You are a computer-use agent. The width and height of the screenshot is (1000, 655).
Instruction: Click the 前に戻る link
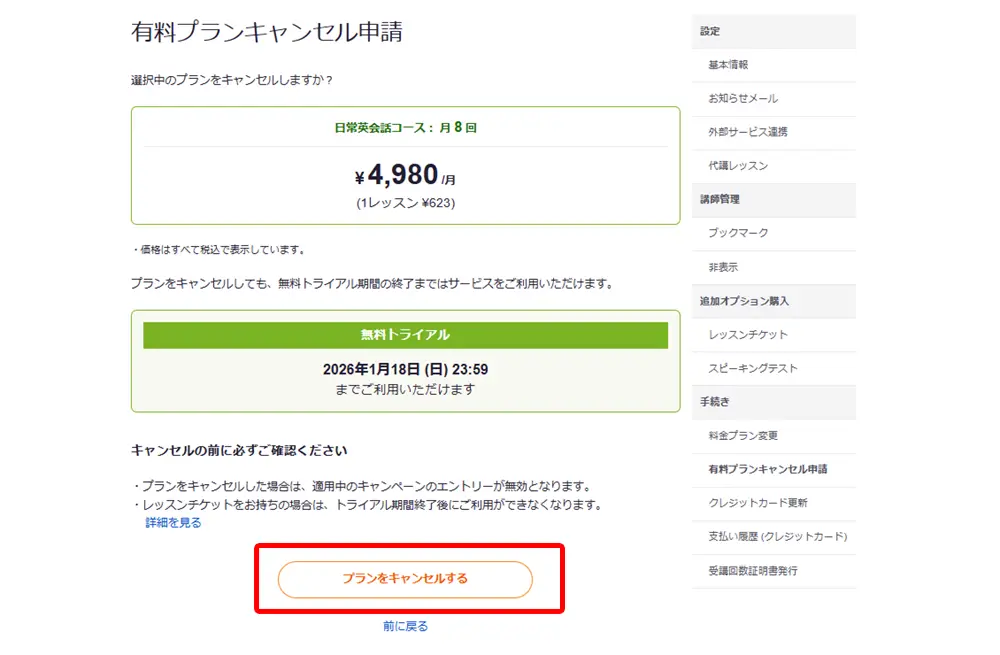[405, 626]
